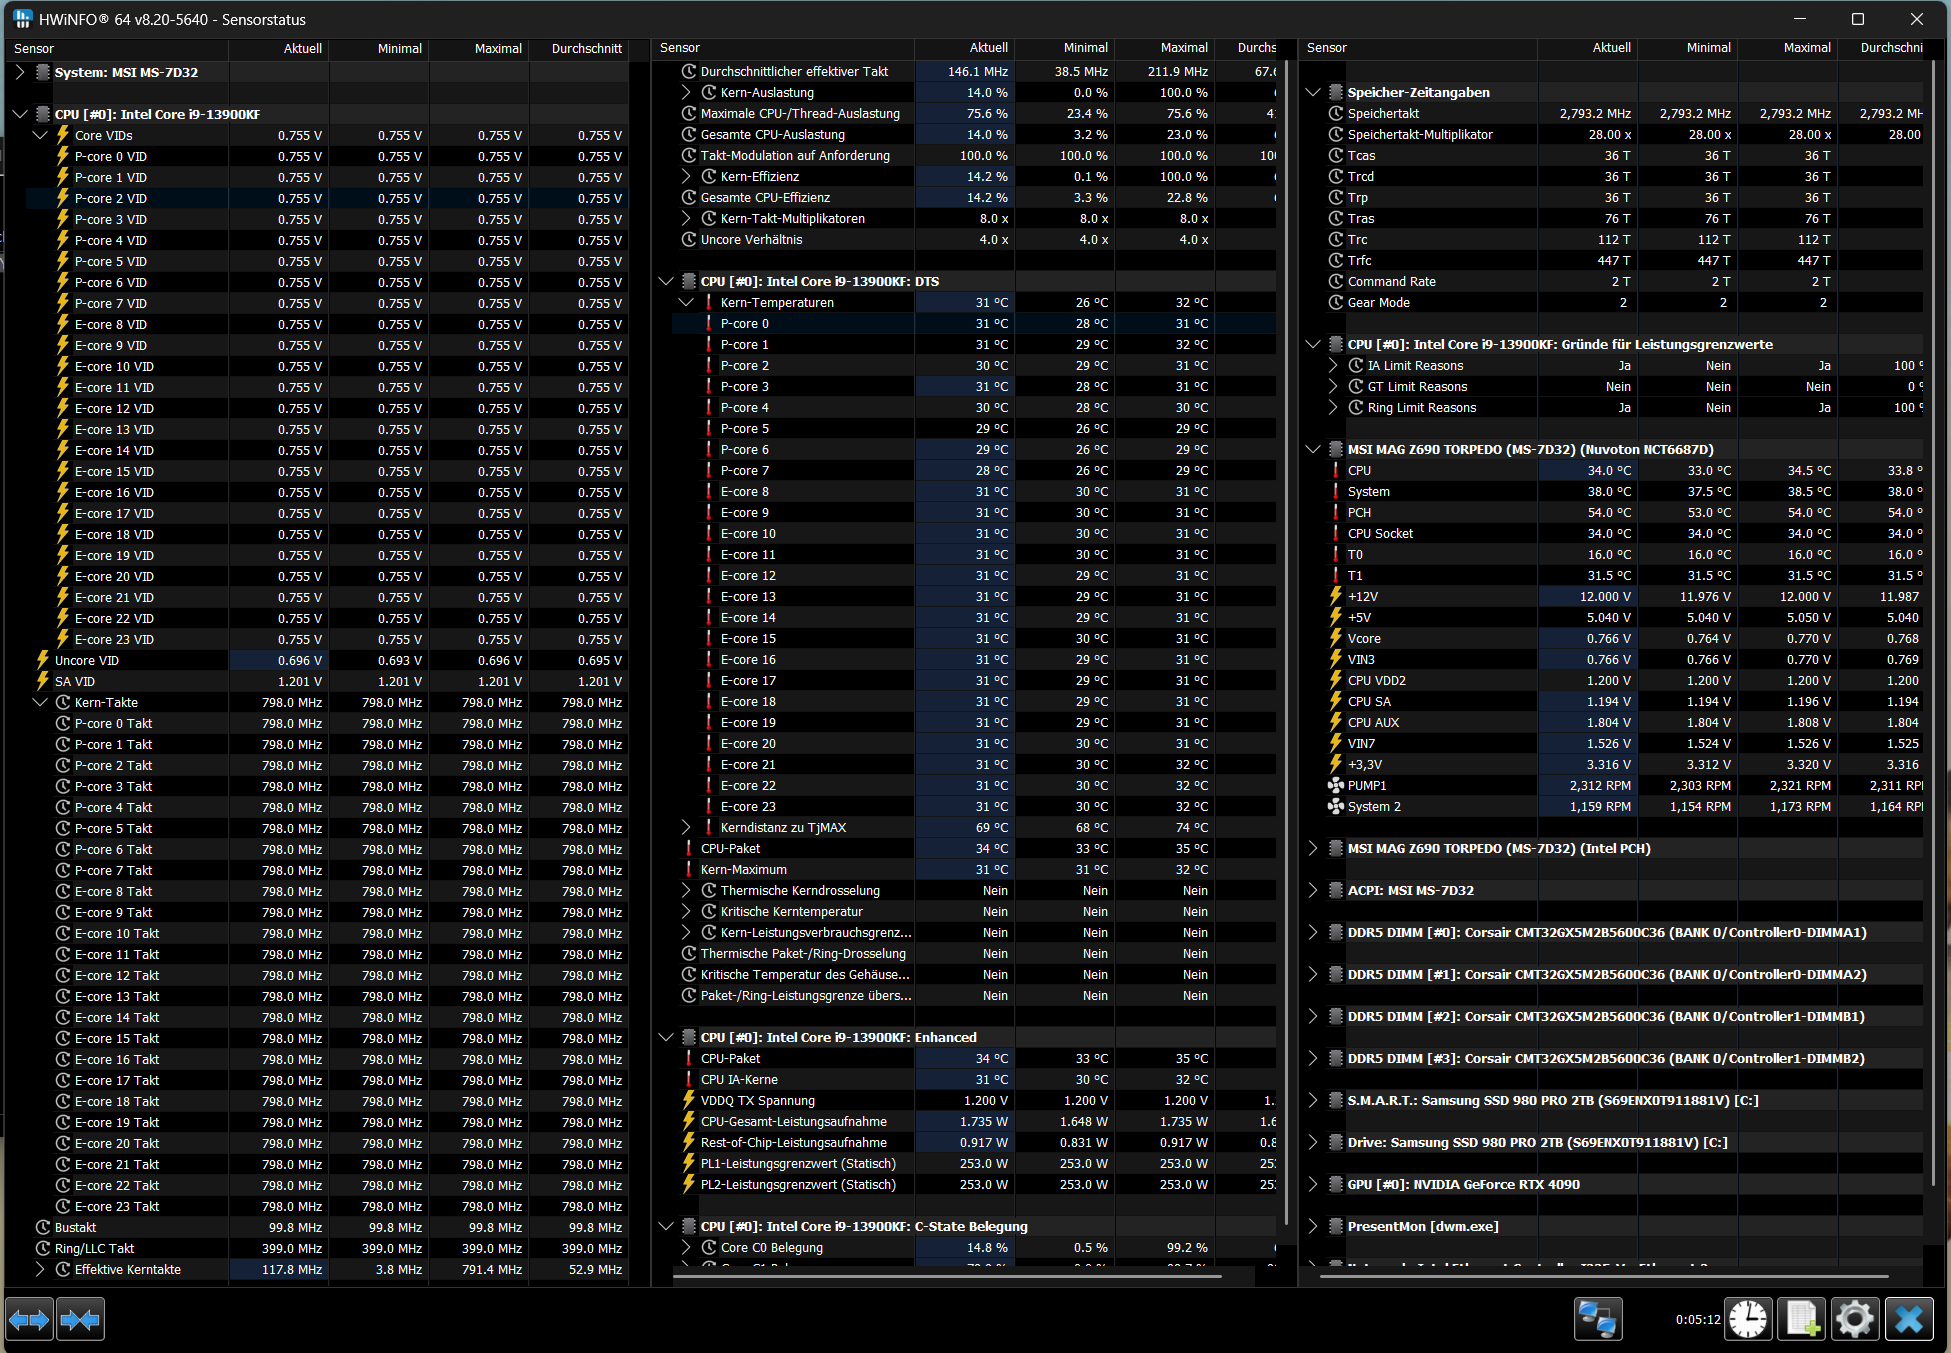Image resolution: width=1951 pixels, height=1353 pixels.
Task: Open the remote network monitoring icon
Action: point(1597,1320)
